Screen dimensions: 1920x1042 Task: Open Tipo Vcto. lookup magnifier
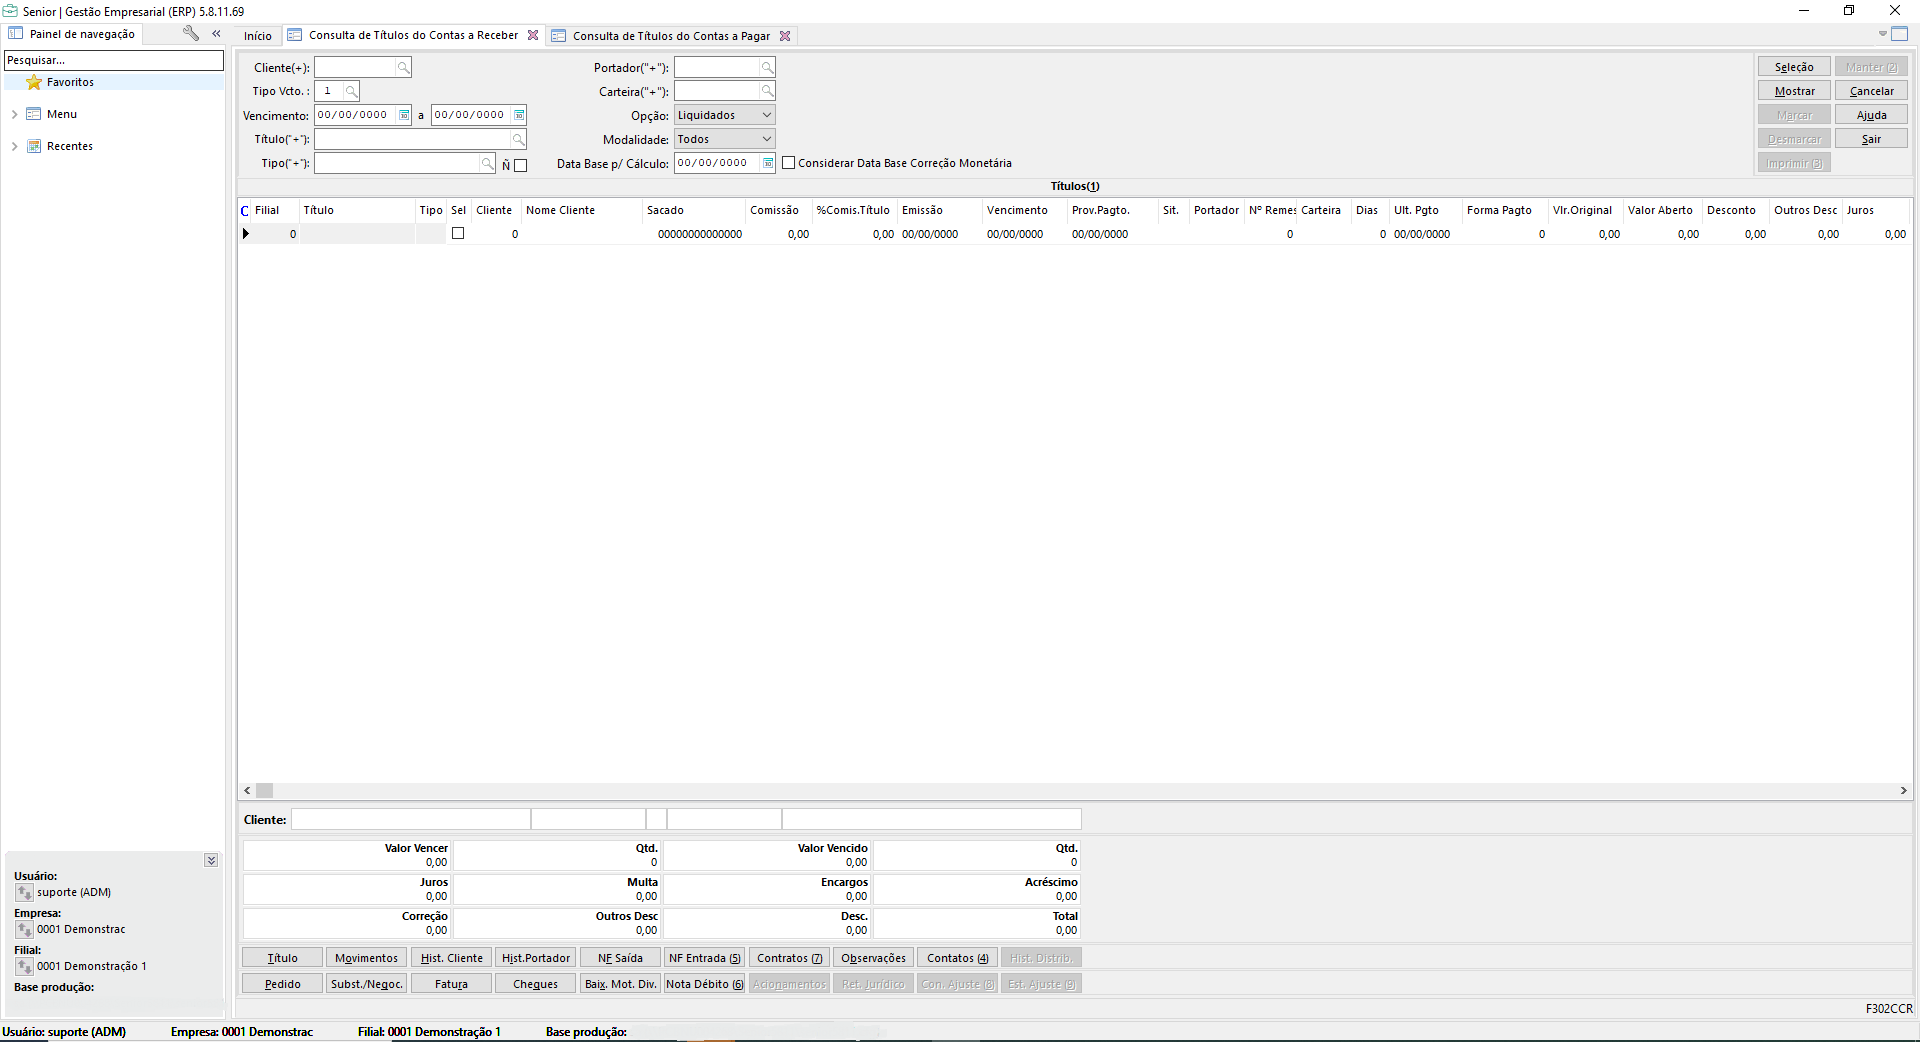[351, 91]
